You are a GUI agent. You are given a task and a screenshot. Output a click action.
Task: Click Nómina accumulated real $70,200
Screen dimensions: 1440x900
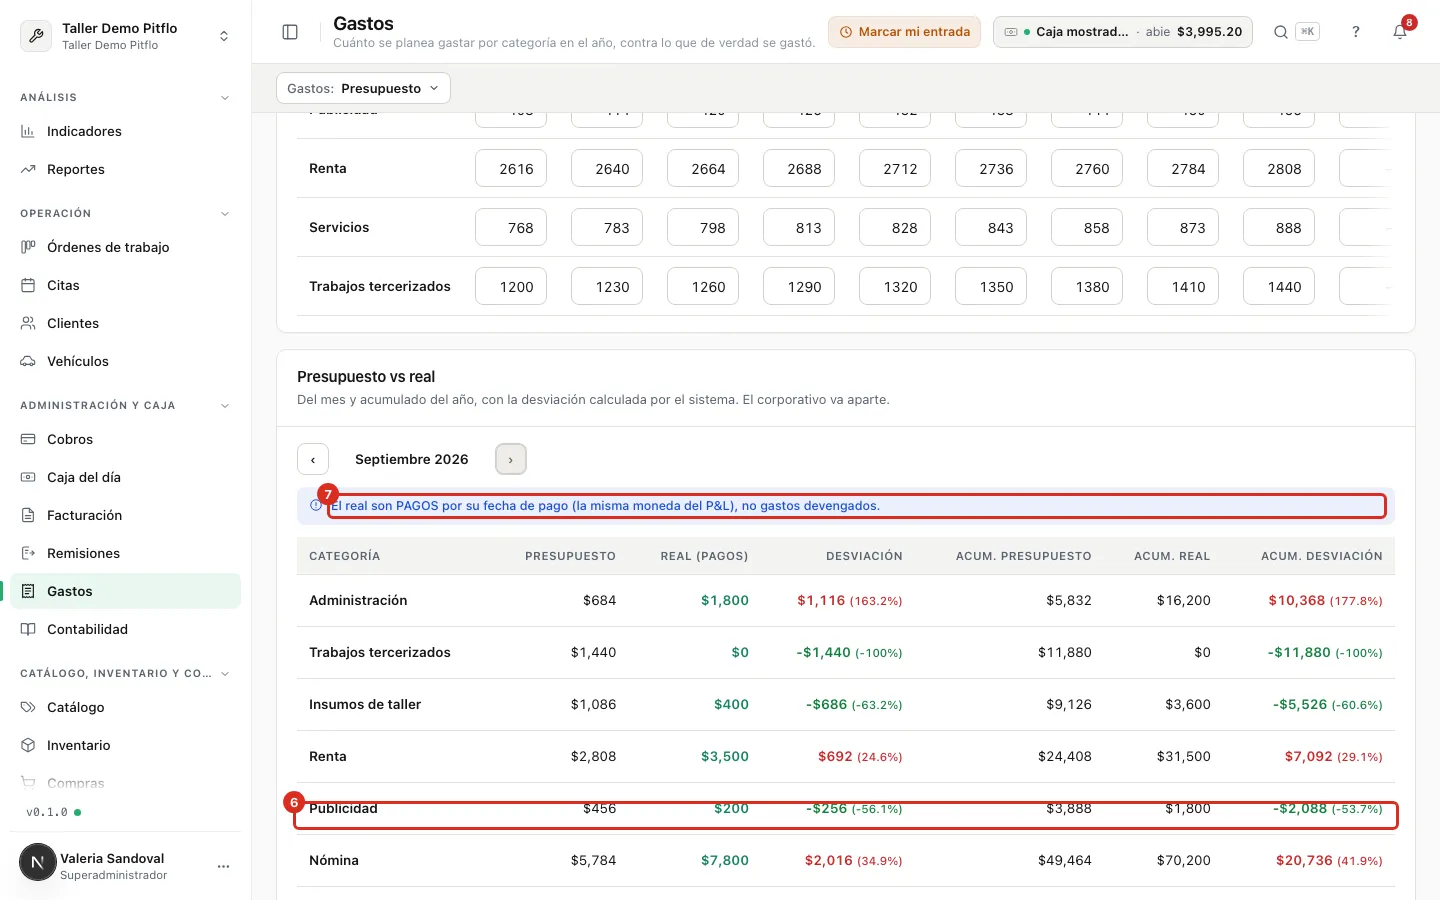tap(1184, 860)
